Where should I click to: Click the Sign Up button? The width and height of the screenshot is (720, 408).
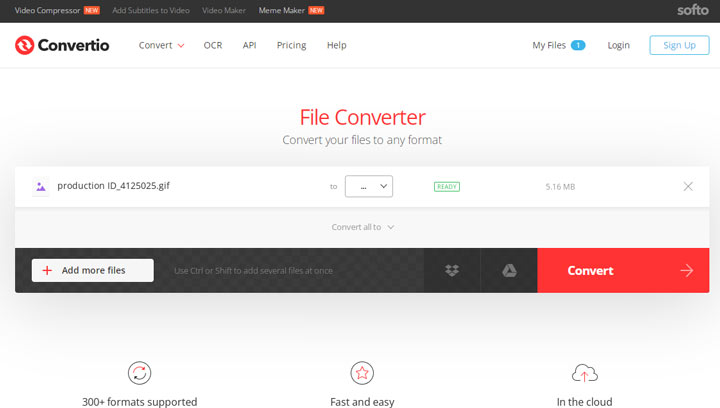(679, 45)
